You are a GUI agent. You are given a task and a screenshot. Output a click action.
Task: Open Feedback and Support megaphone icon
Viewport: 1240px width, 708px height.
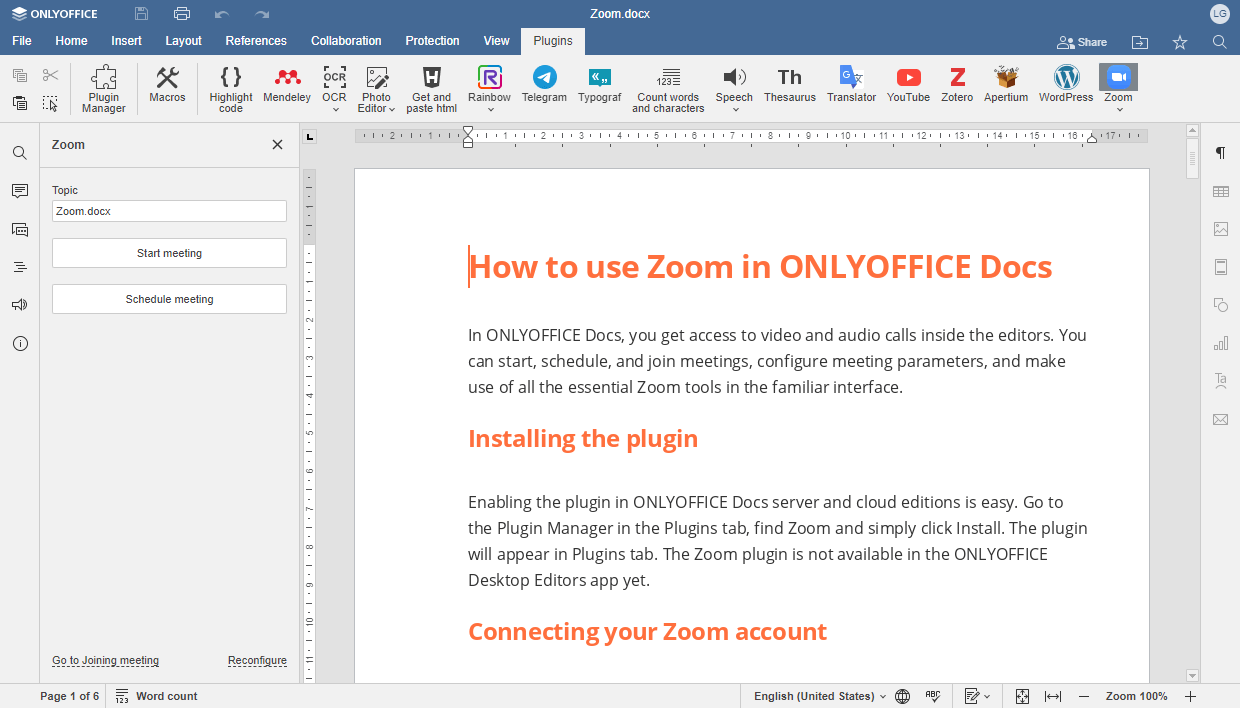[x=20, y=305]
